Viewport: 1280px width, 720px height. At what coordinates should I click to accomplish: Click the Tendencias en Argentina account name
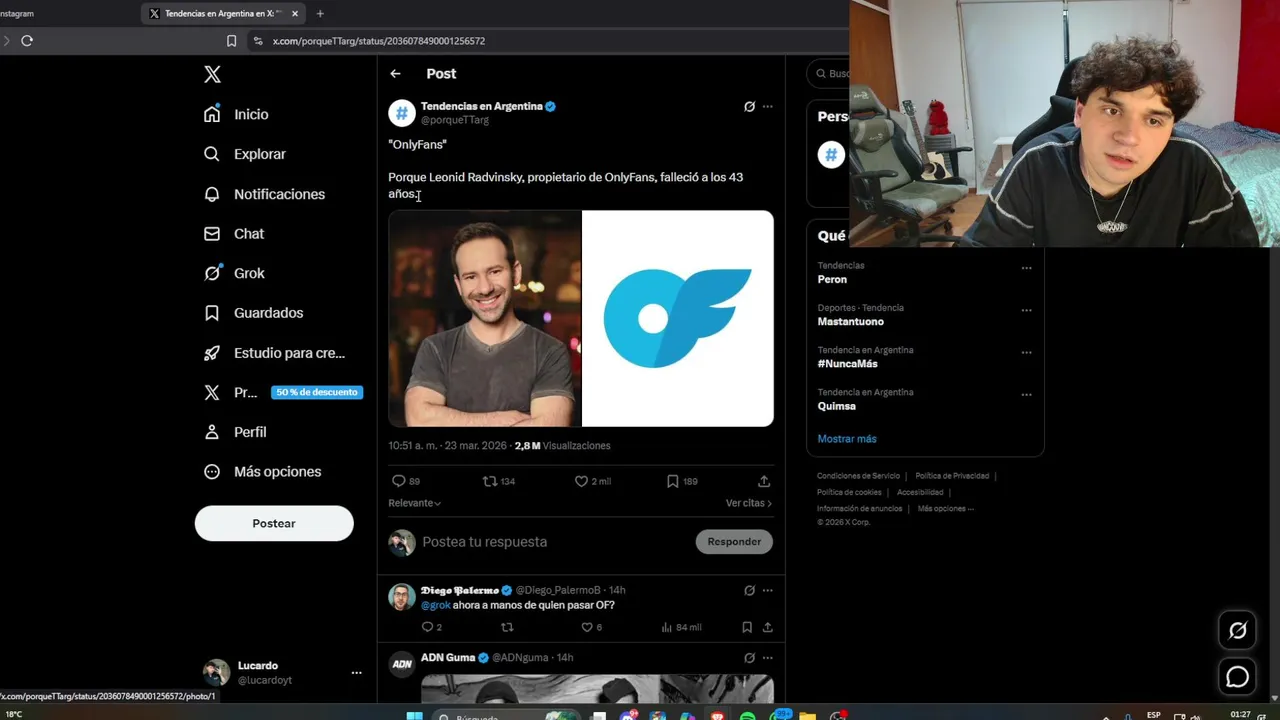coord(481,106)
